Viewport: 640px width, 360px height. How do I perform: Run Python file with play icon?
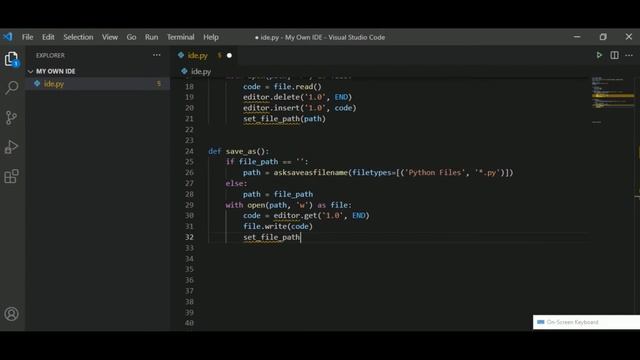[599, 55]
